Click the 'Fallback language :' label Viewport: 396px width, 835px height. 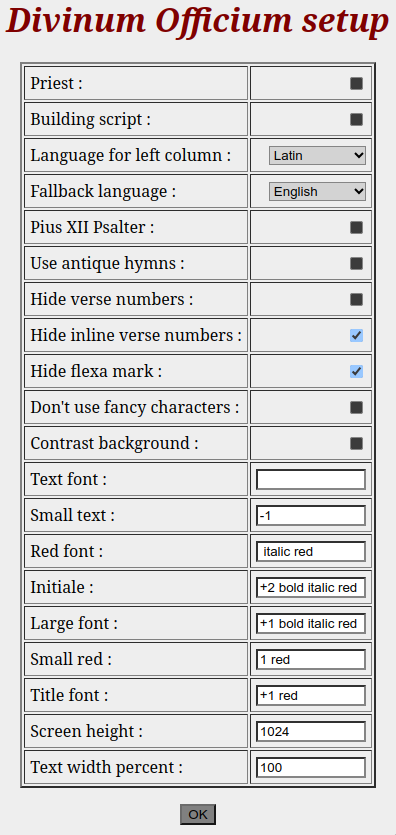(x=103, y=191)
